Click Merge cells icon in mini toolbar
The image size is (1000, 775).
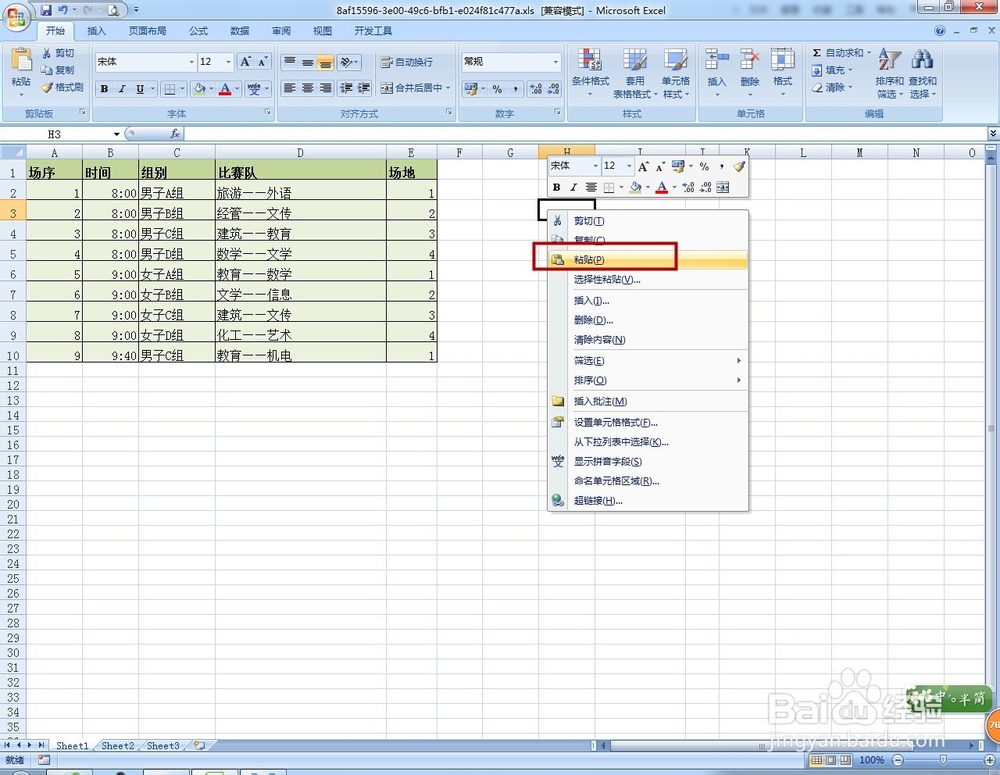723,187
